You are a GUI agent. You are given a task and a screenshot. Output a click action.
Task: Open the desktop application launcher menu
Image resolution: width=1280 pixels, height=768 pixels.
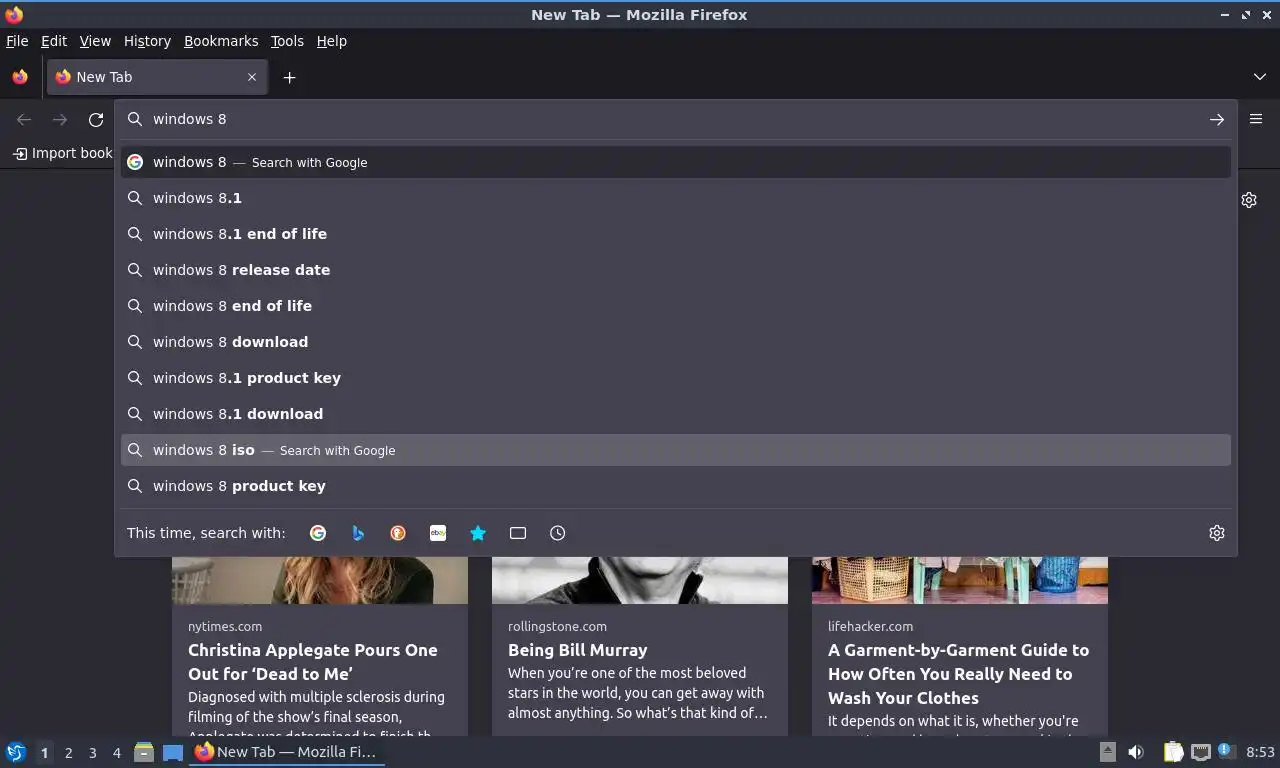[16, 752]
